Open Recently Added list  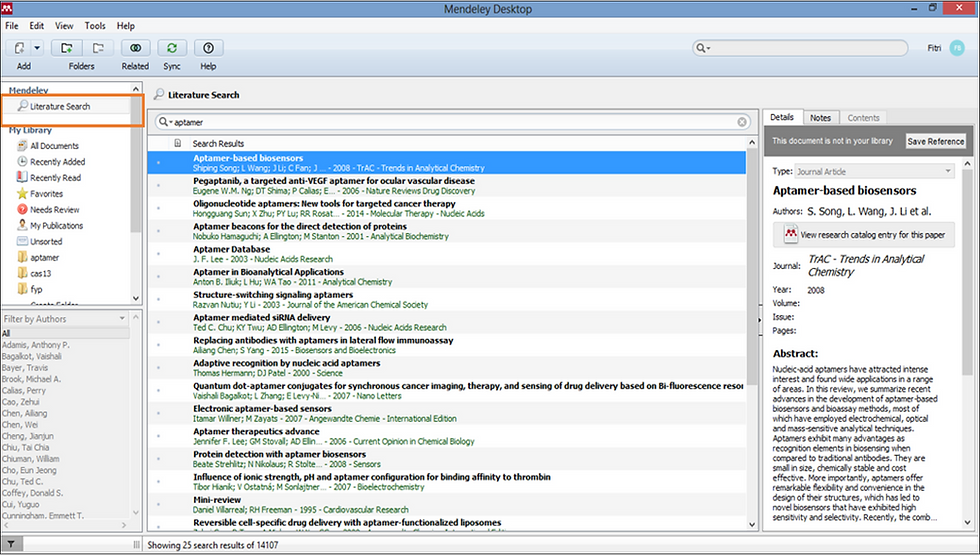[x=58, y=162]
